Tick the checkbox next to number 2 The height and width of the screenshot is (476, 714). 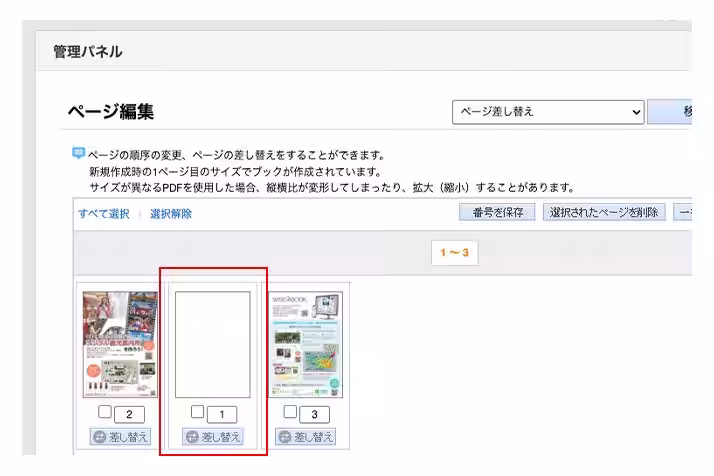click(x=105, y=412)
